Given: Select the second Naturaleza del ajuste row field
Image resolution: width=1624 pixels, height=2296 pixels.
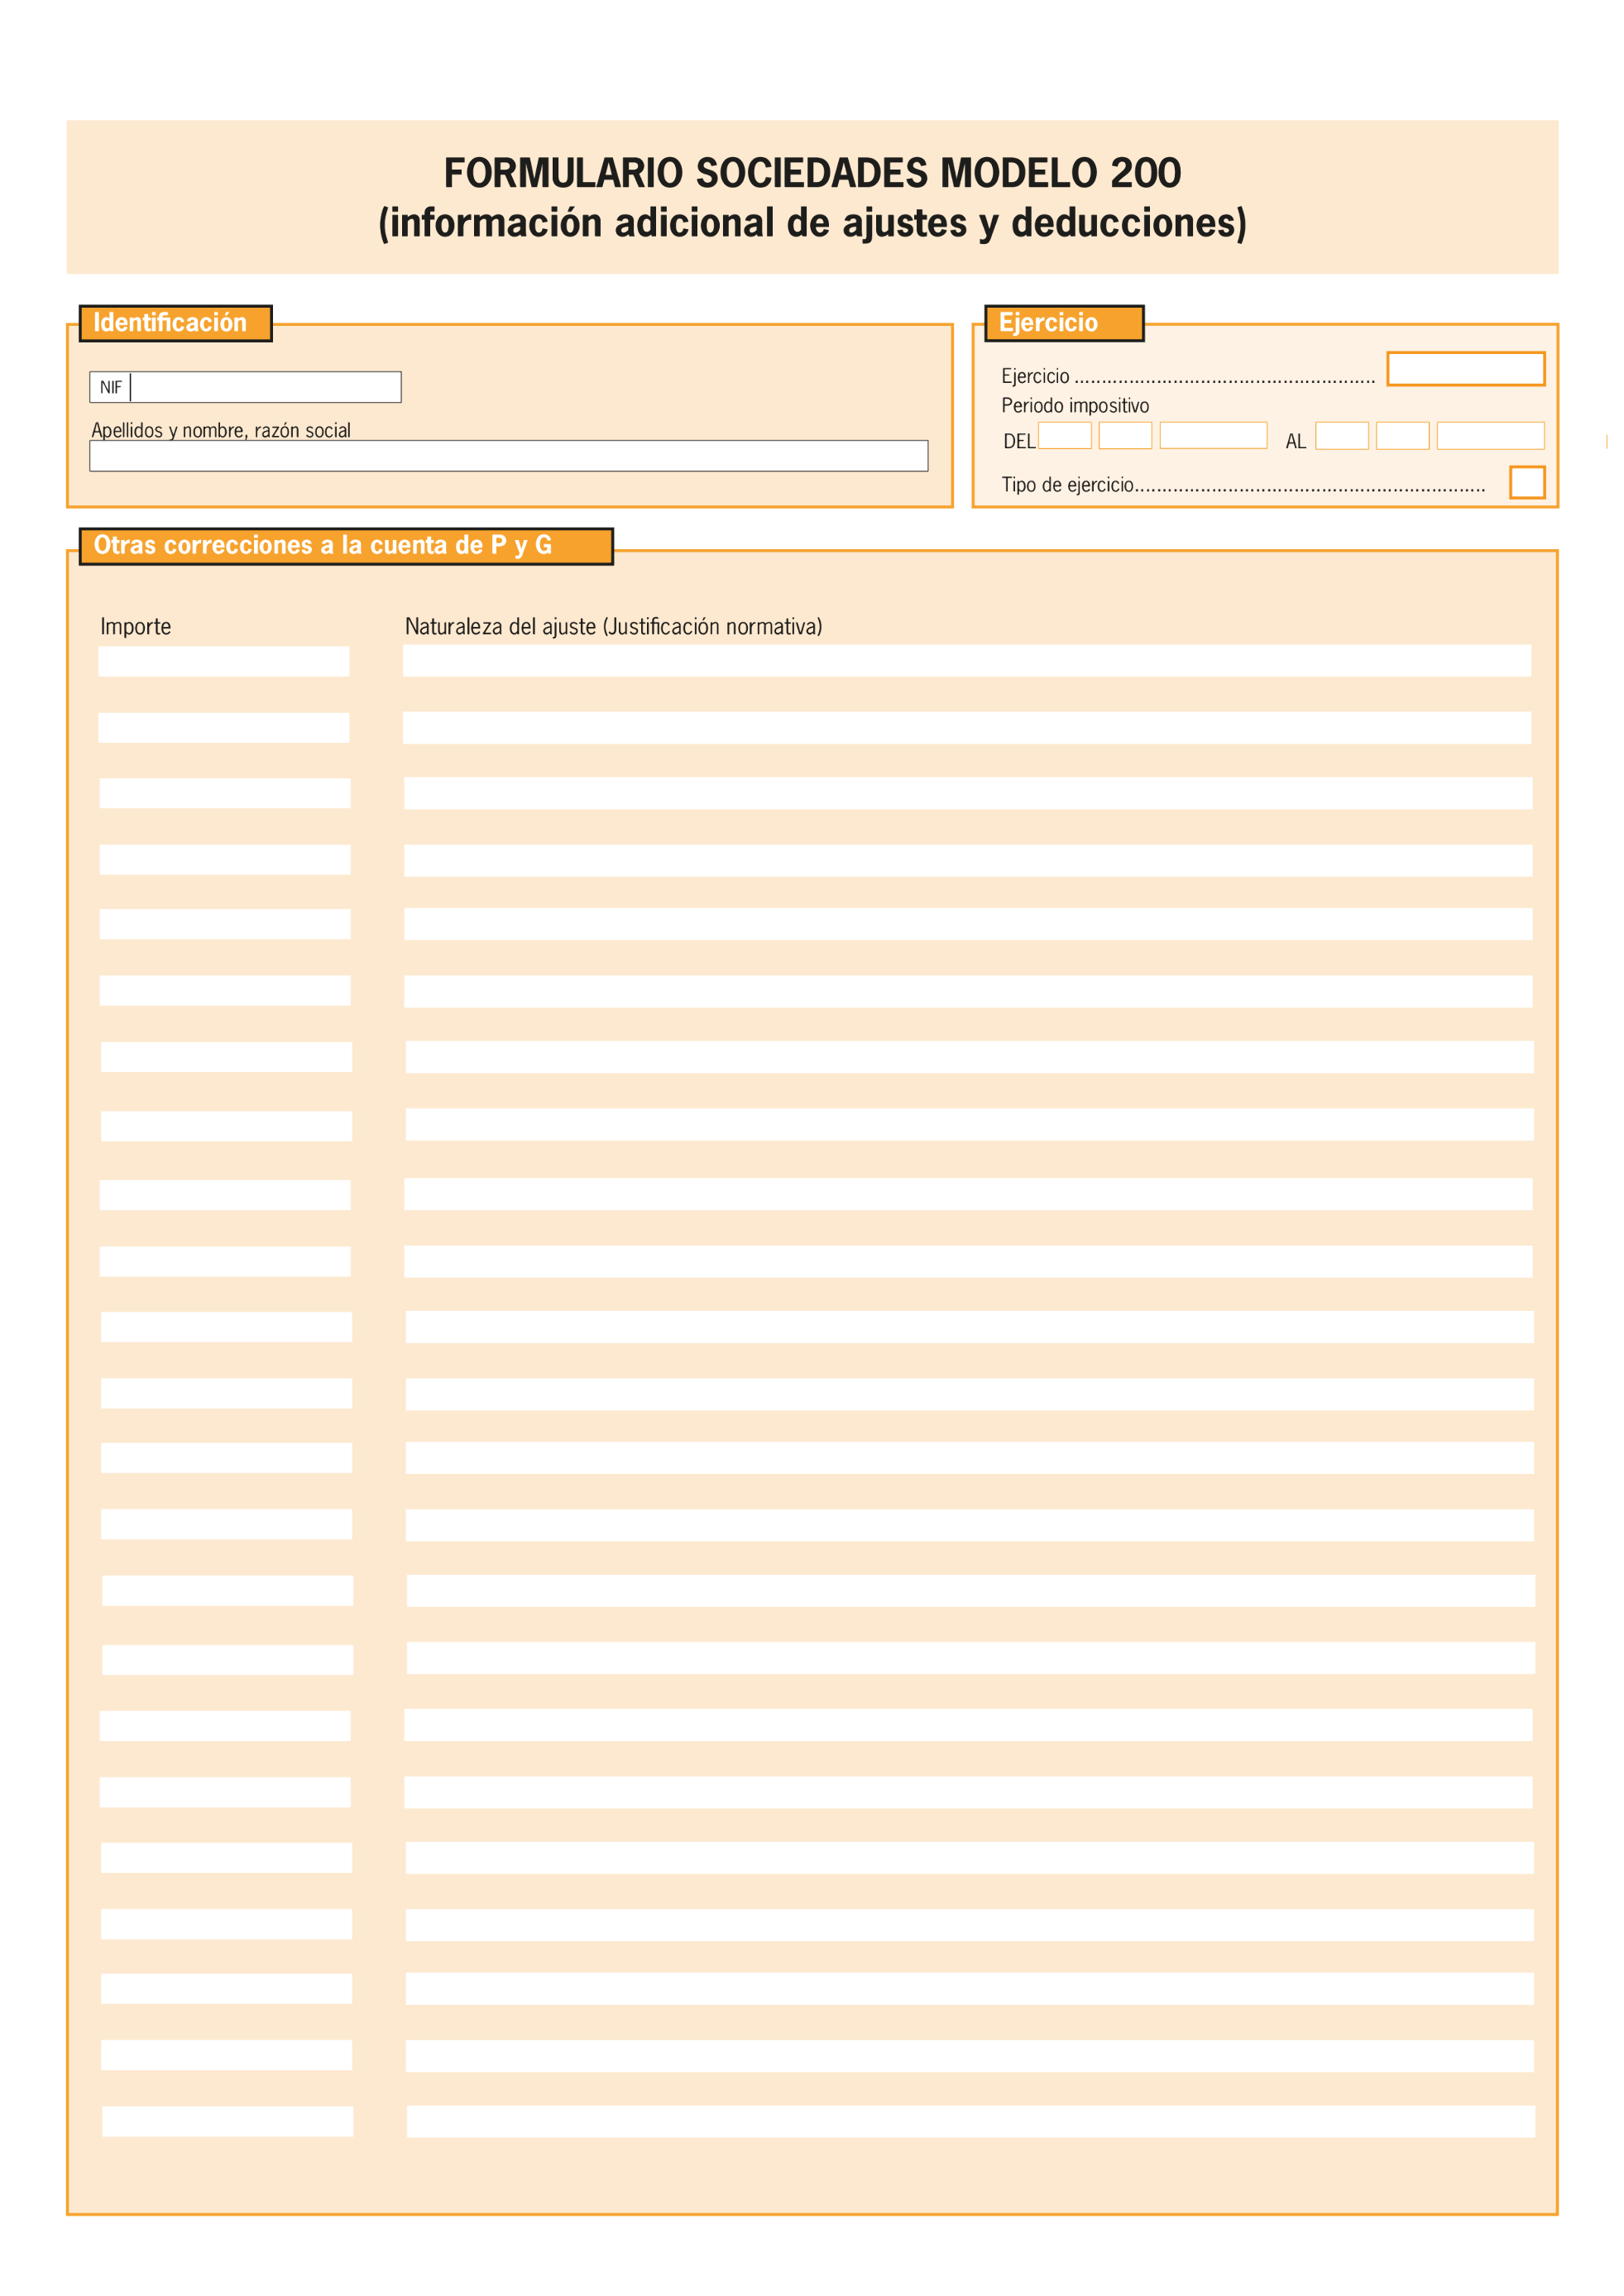Looking at the screenshot, I should point(967,728).
